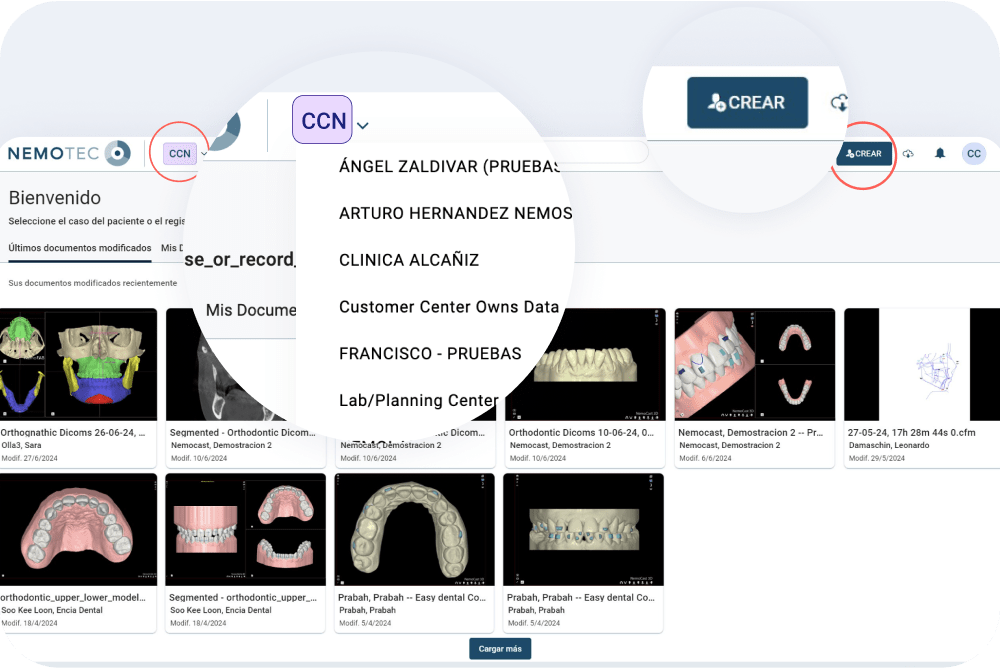This screenshot has width=1000, height=668.
Task: Click the enlarged CREAR button in magnifier
Action: [x=747, y=103]
